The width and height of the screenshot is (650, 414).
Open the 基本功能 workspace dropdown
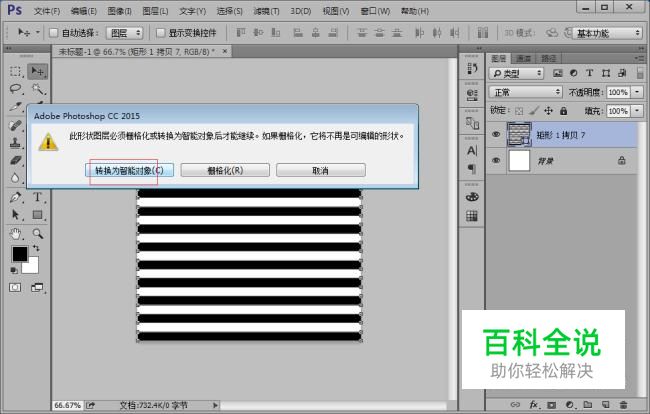[x=608, y=33]
